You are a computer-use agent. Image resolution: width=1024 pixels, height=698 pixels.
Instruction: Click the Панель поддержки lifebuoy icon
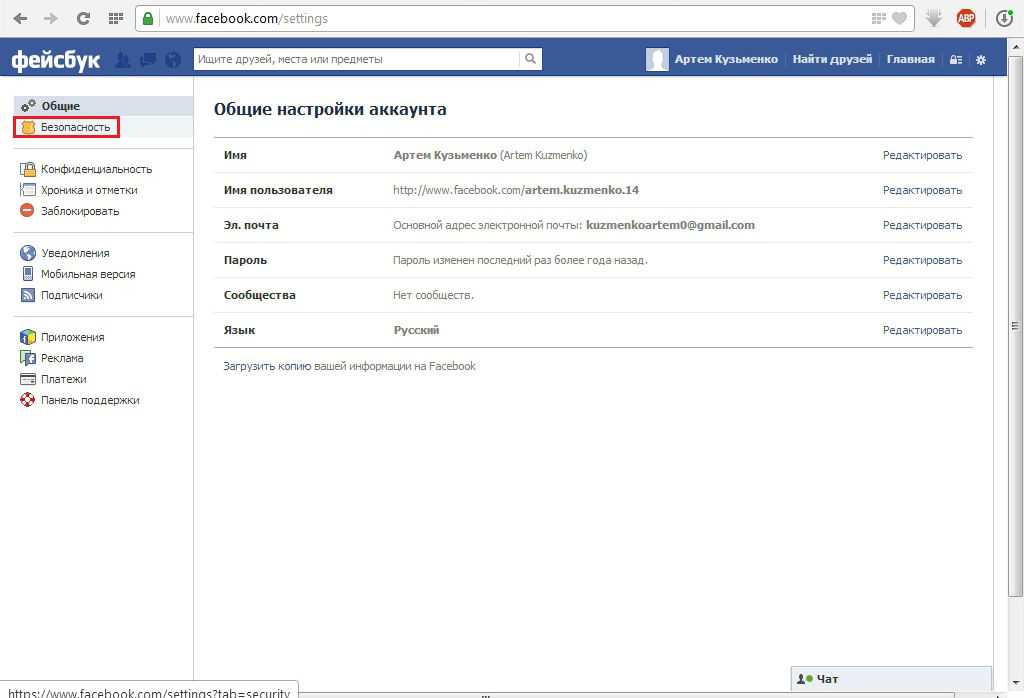pyautogui.click(x=27, y=400)
